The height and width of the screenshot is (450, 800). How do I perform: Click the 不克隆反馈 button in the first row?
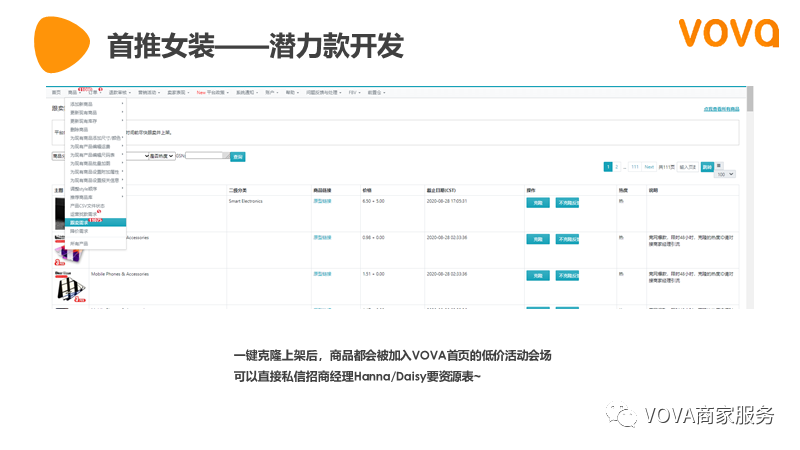pyautogui.click(x=567, y=201)
